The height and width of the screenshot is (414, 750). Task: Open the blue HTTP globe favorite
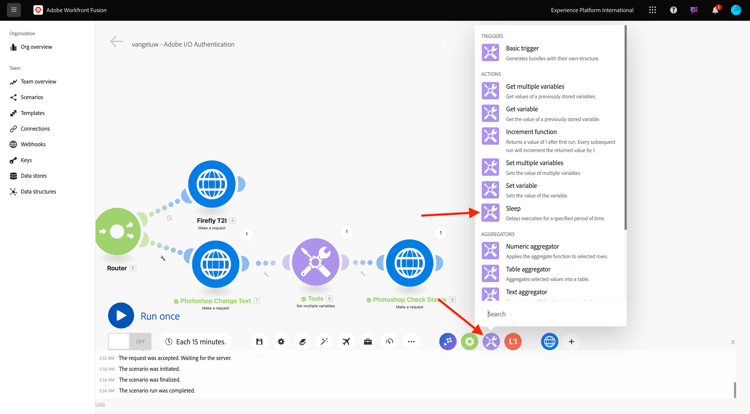click(550, 341)
